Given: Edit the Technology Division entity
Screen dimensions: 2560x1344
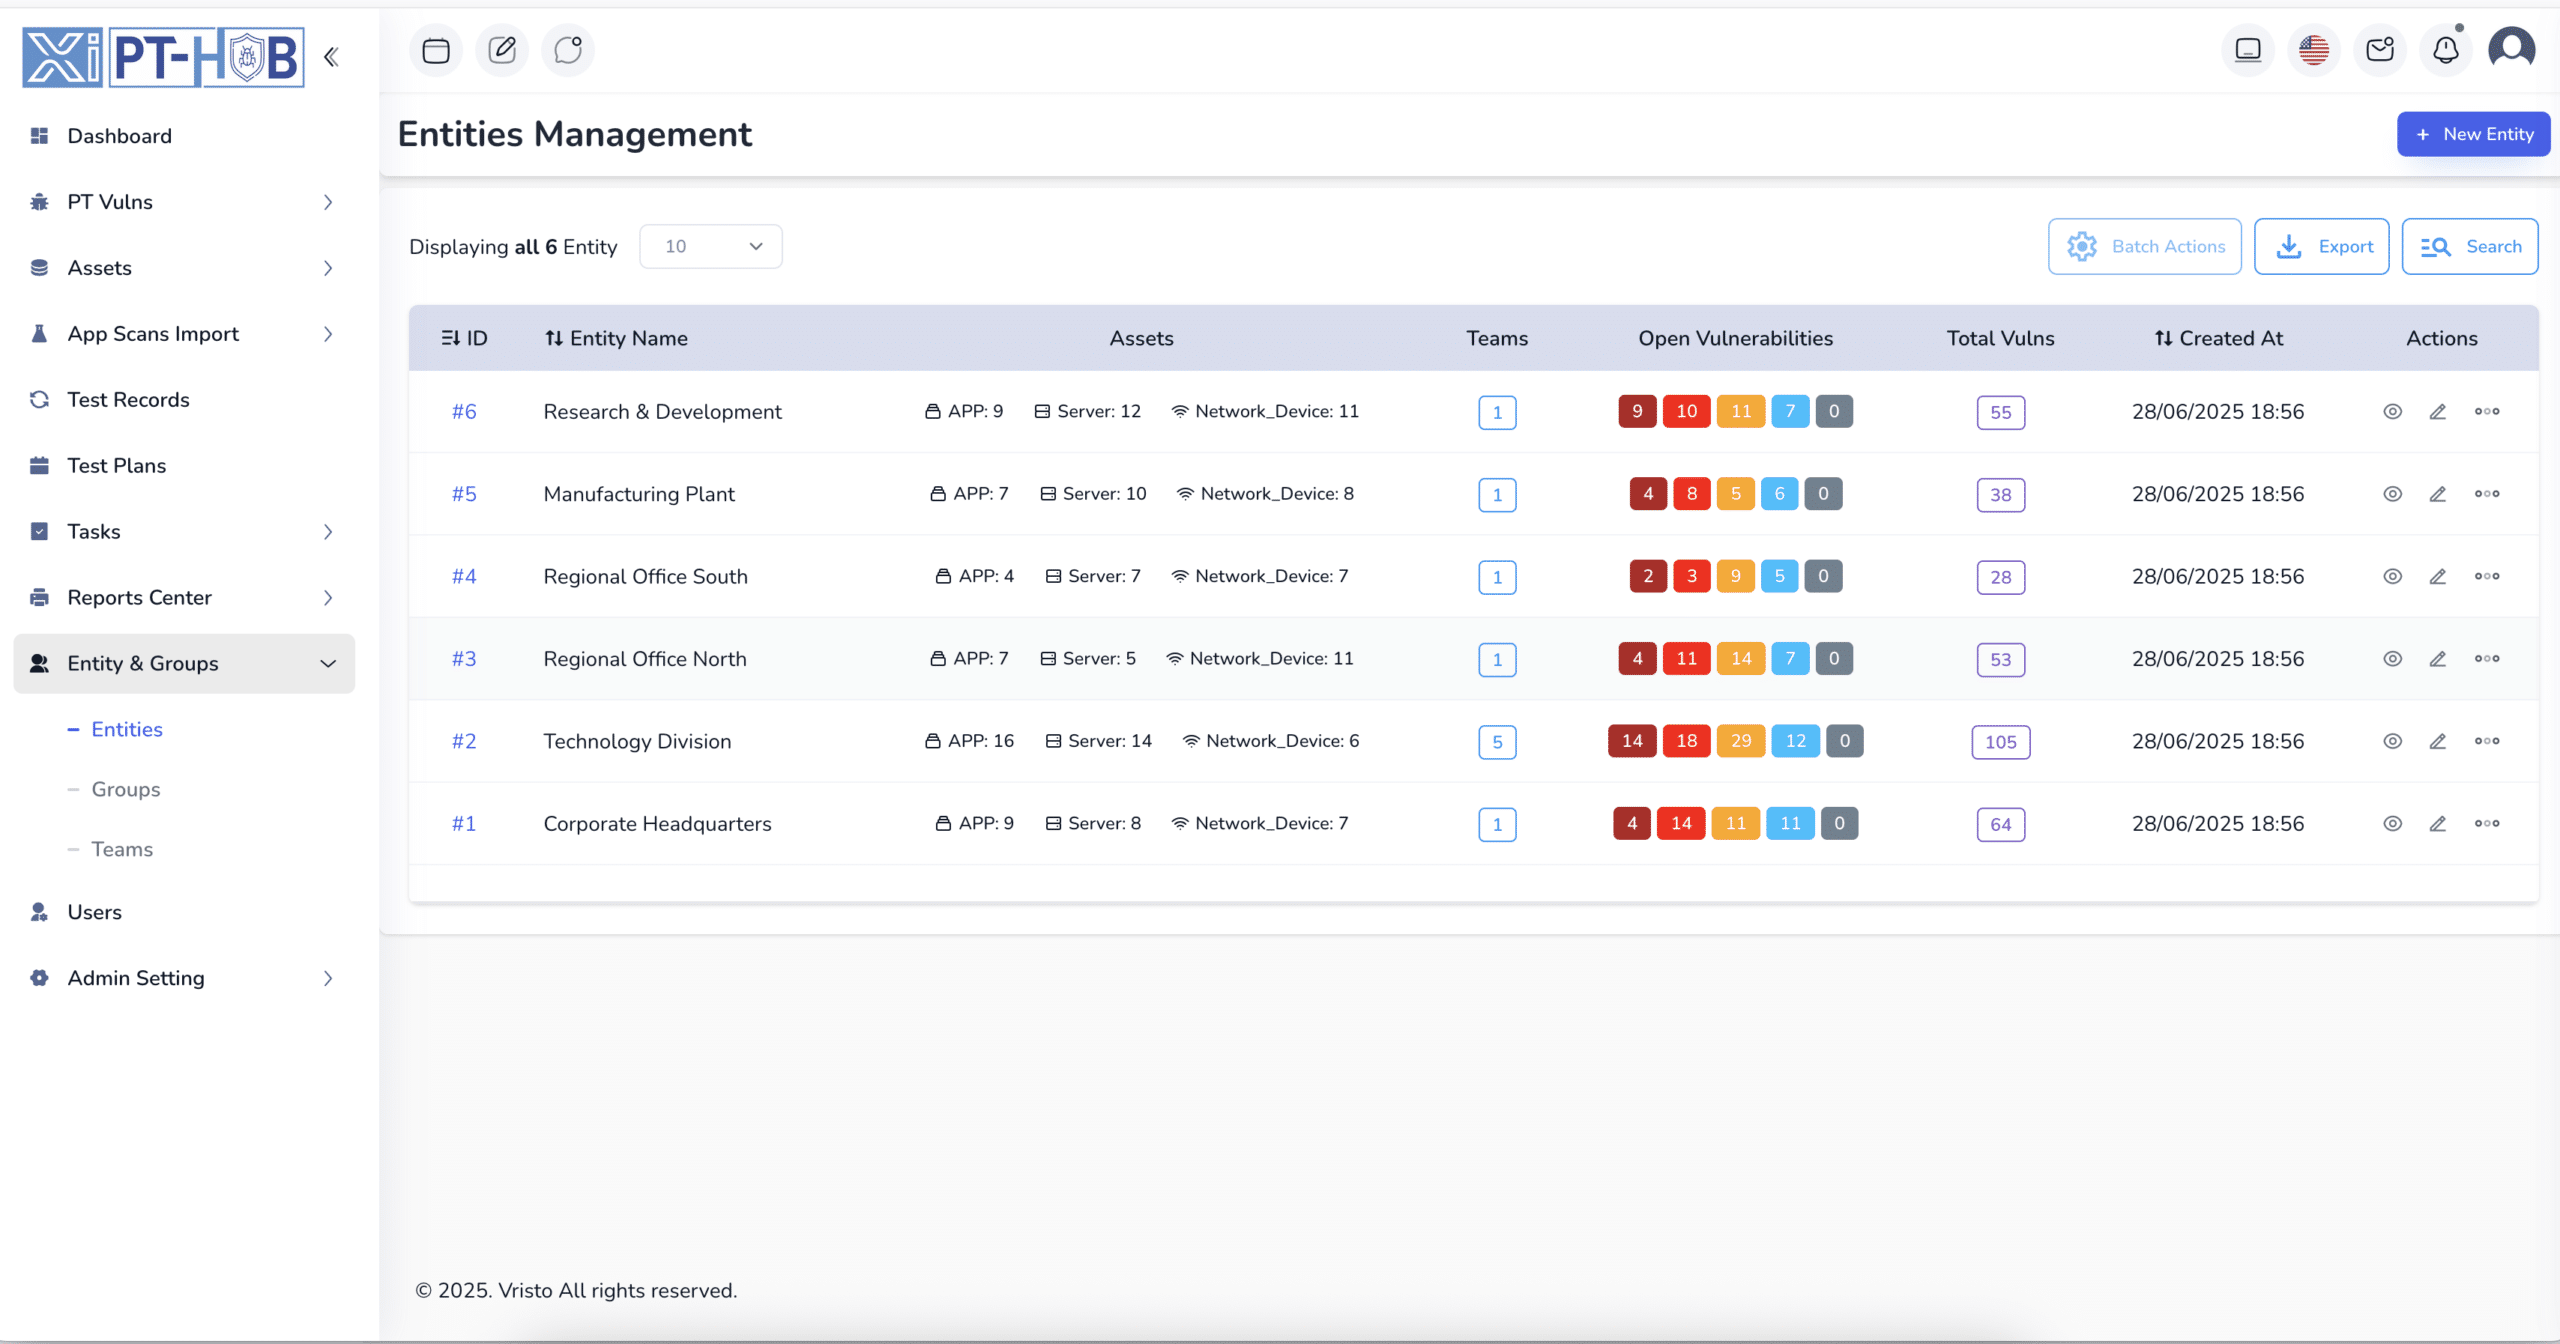Looking at the screenshot, I should (x=2438, y=741).
